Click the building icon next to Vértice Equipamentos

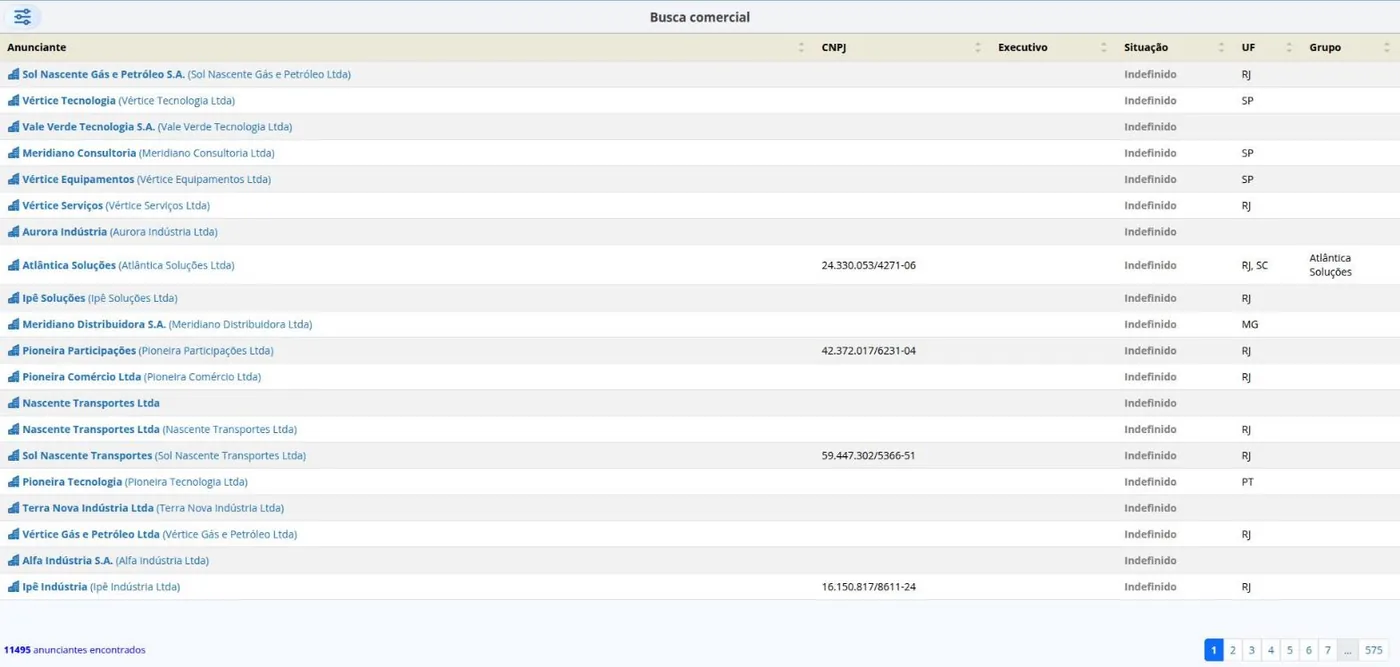pos(14,179)
